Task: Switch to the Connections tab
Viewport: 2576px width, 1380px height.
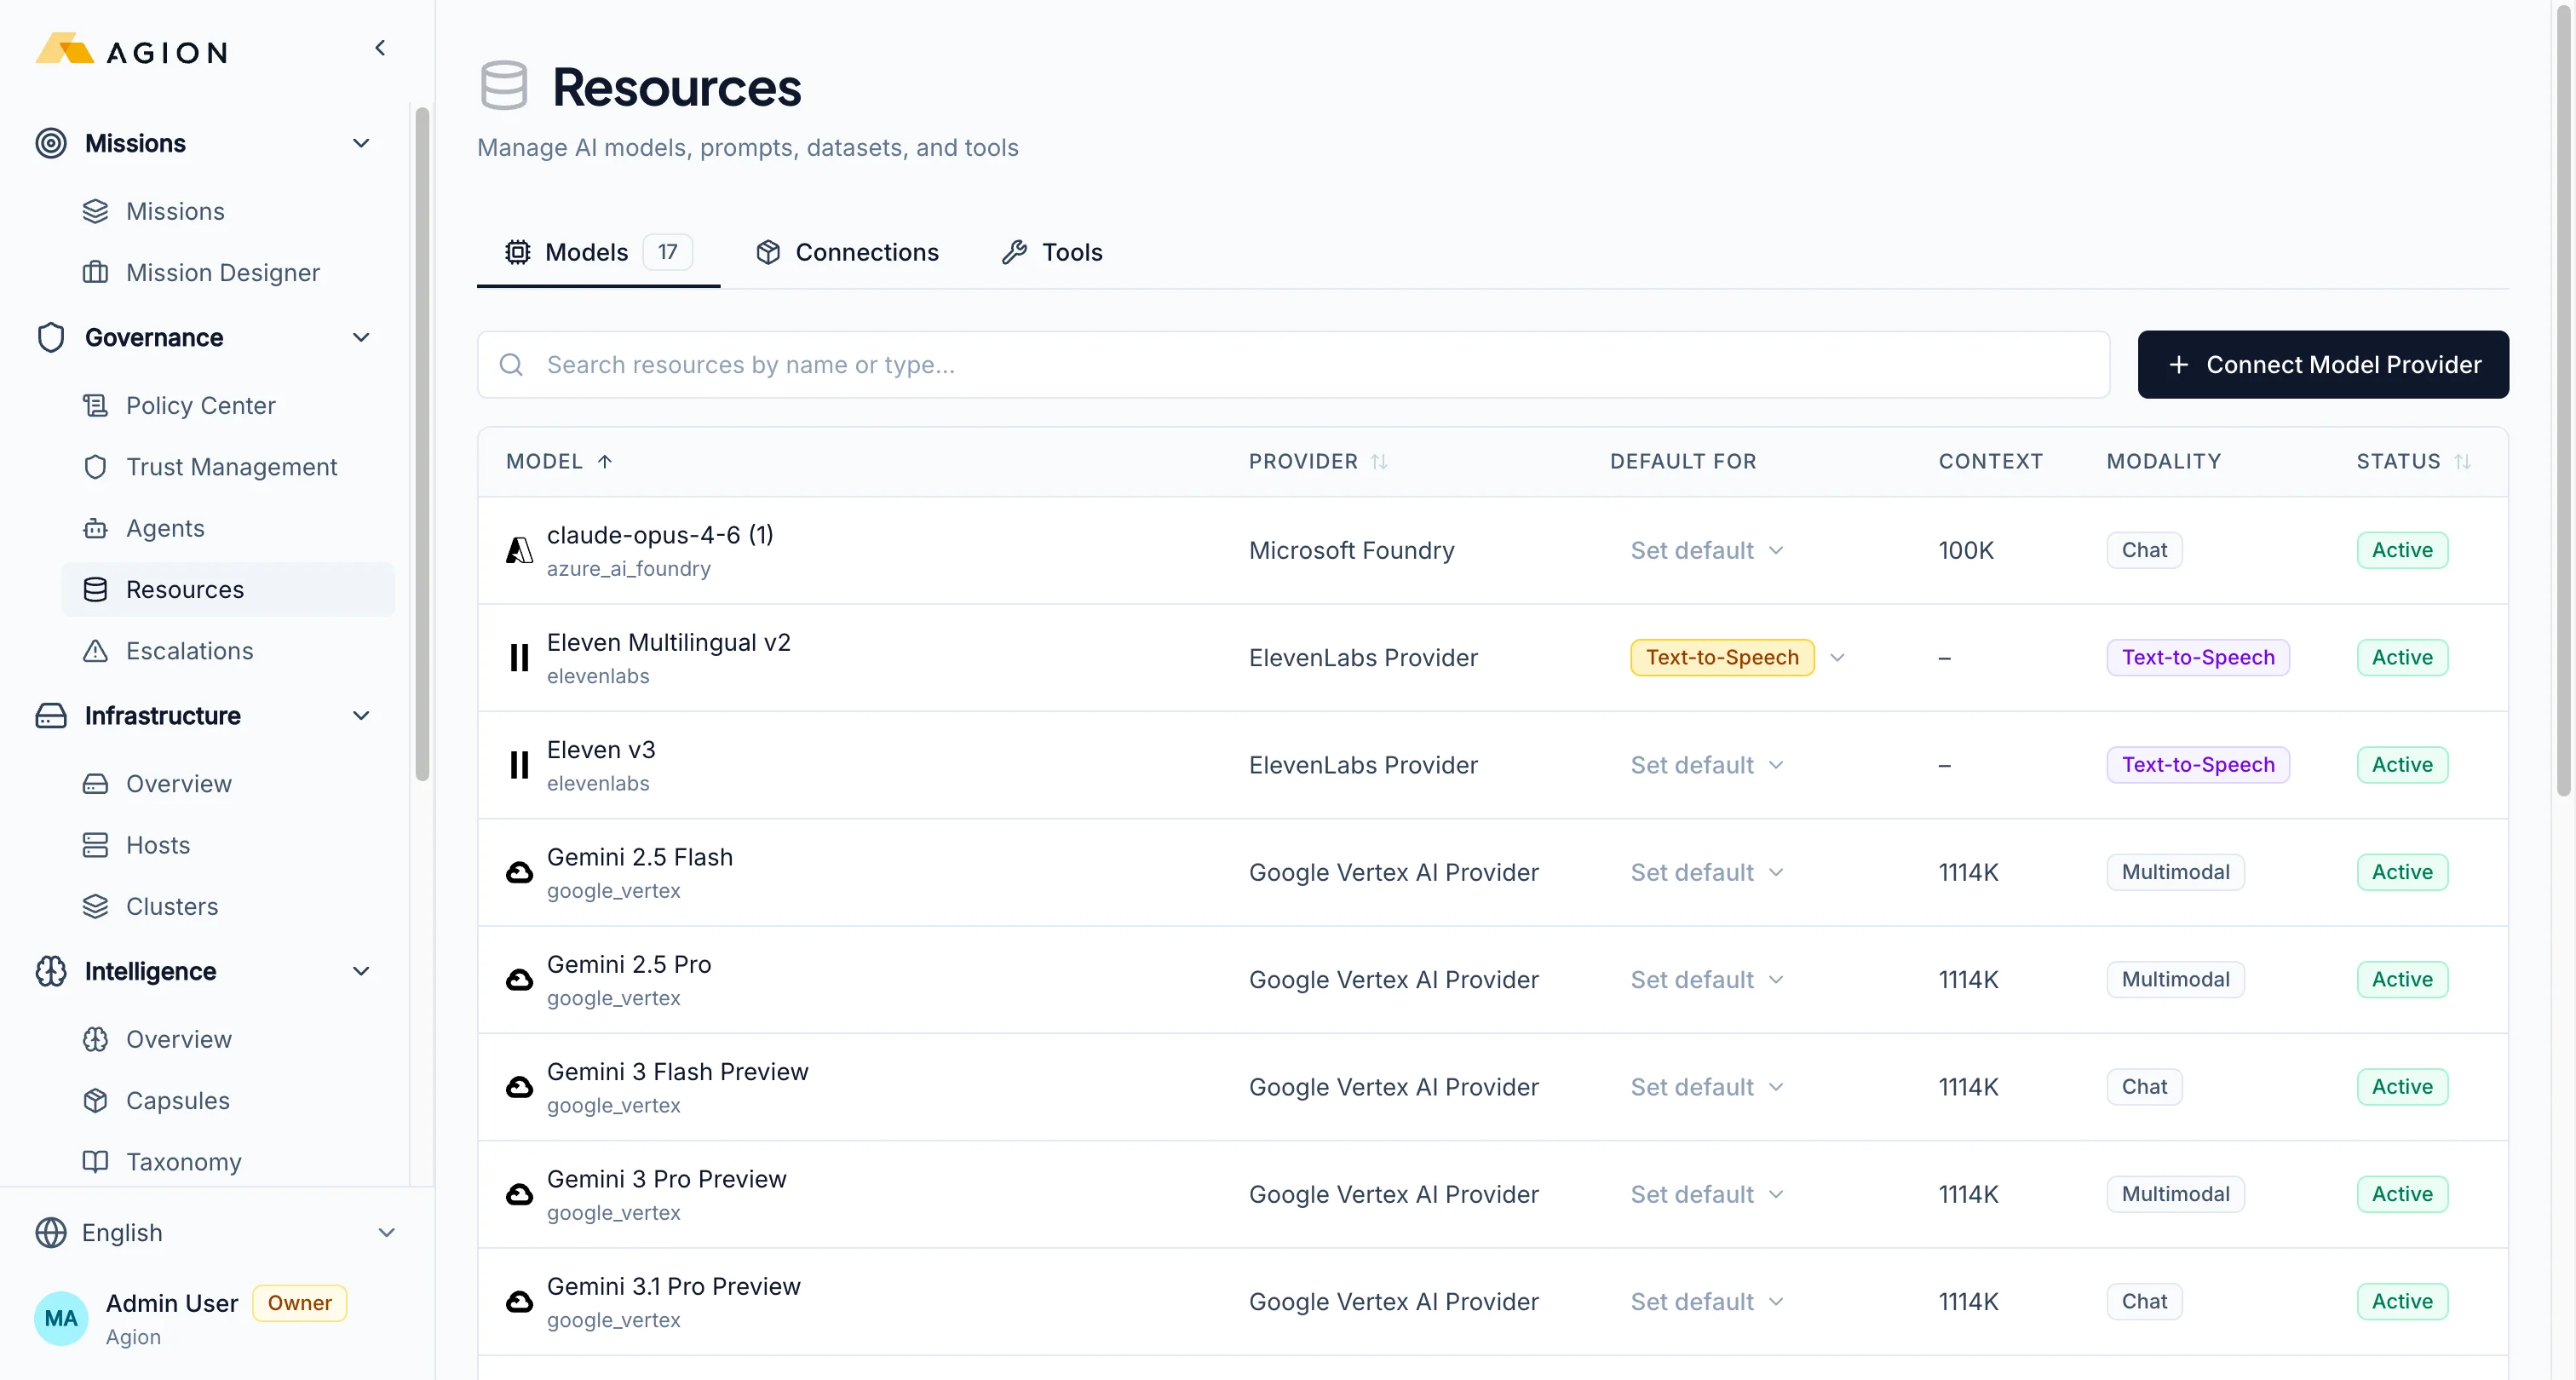Action: click(848, 252)
